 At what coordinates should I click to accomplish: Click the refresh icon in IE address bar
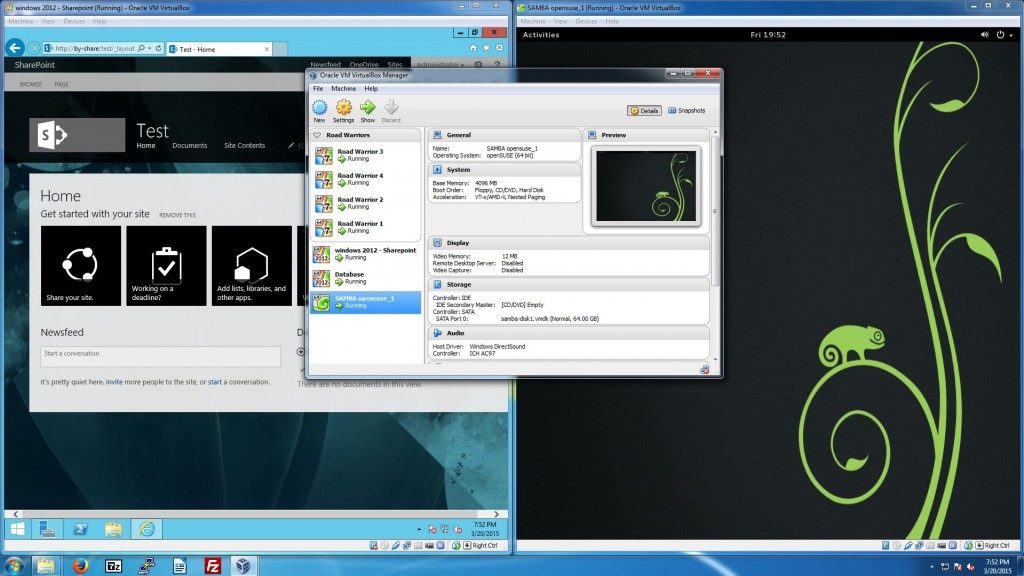click(x=159, y=48)
